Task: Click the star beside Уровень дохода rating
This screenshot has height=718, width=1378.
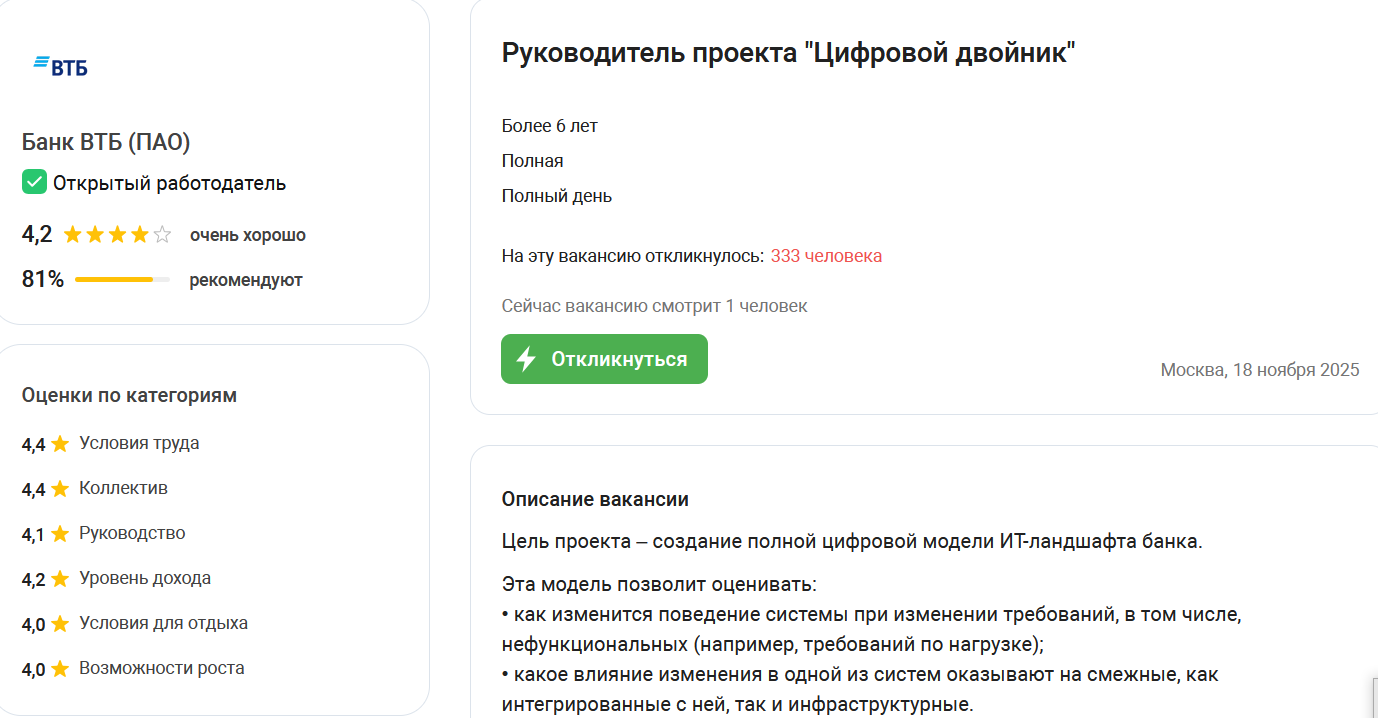Action: click(60, 577)
